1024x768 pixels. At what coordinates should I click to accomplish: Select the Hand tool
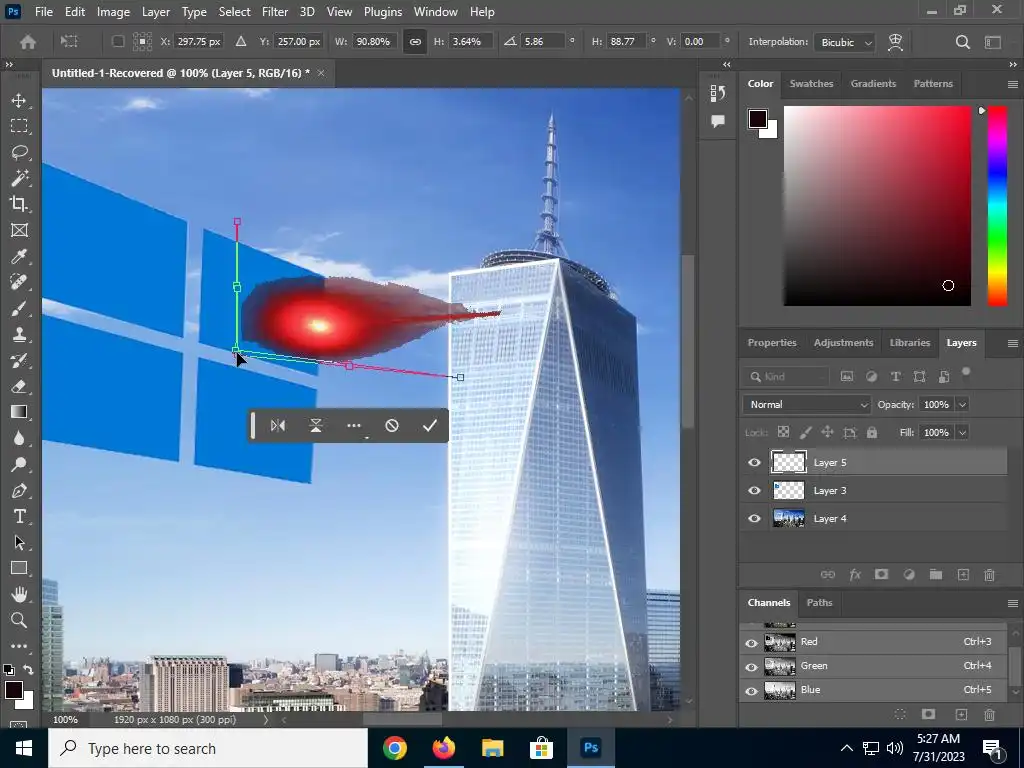19,594
